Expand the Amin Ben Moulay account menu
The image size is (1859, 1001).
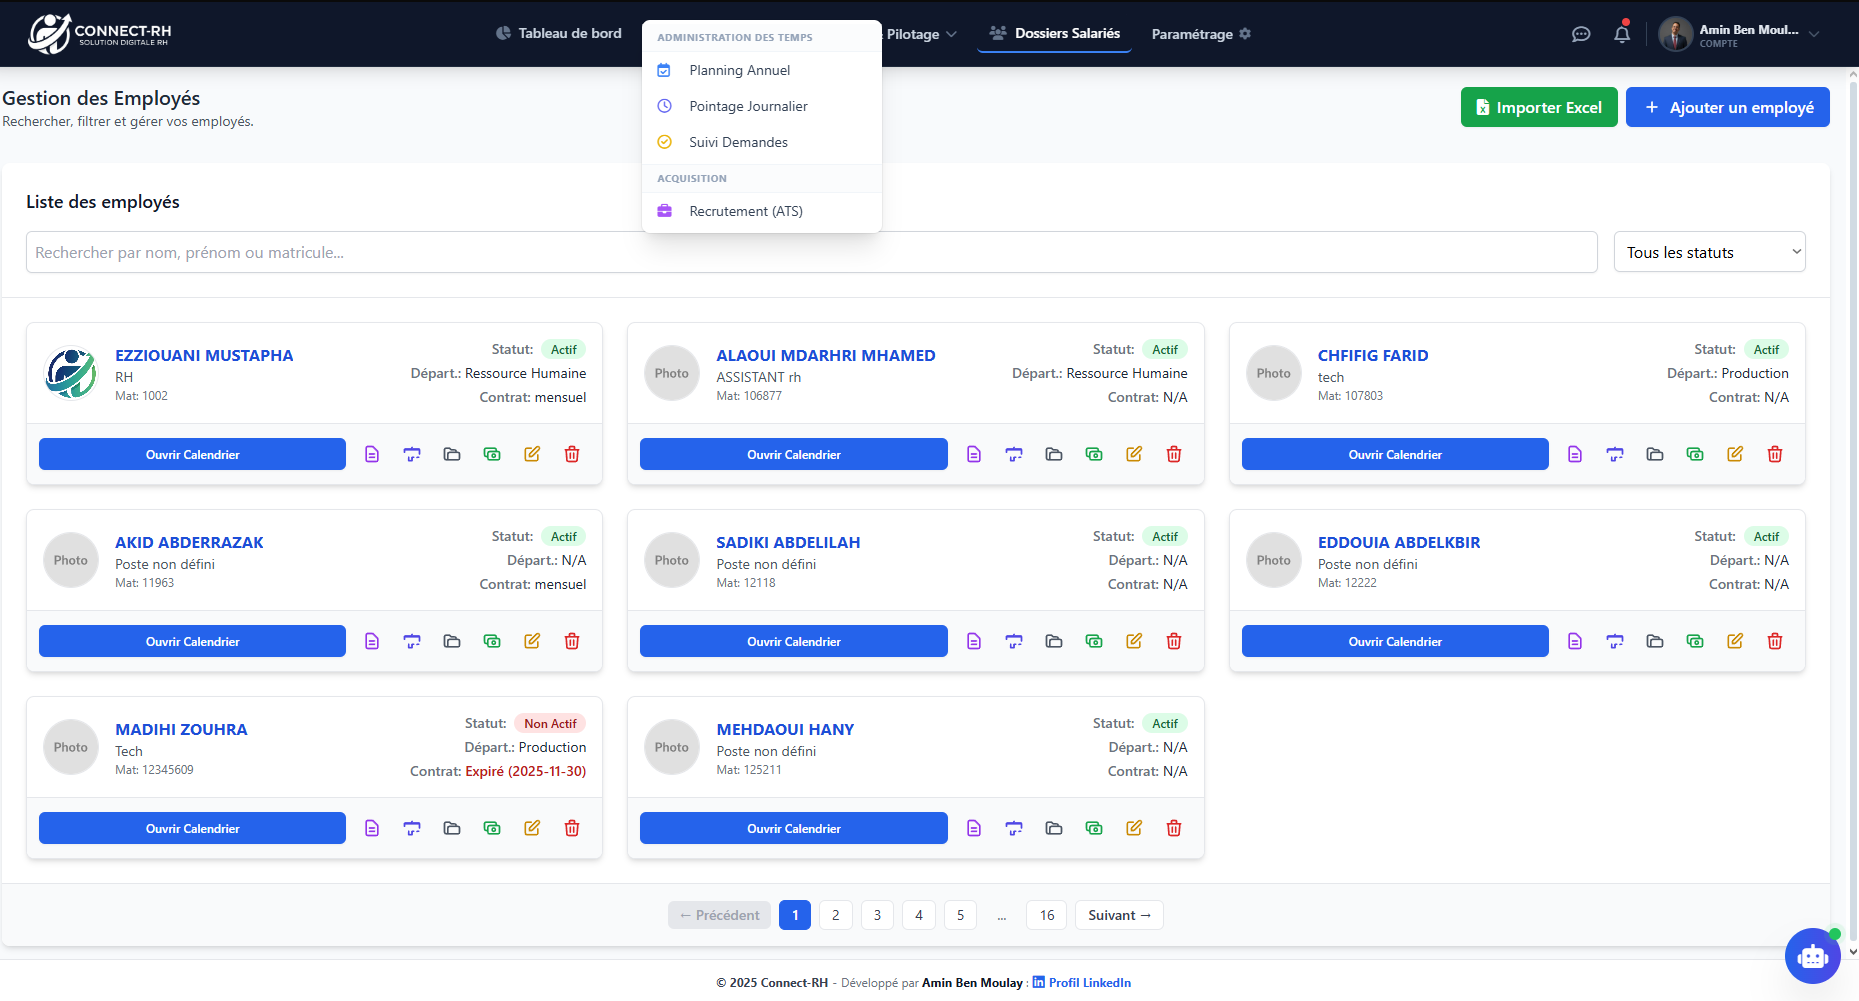[x=1740, y=34]
